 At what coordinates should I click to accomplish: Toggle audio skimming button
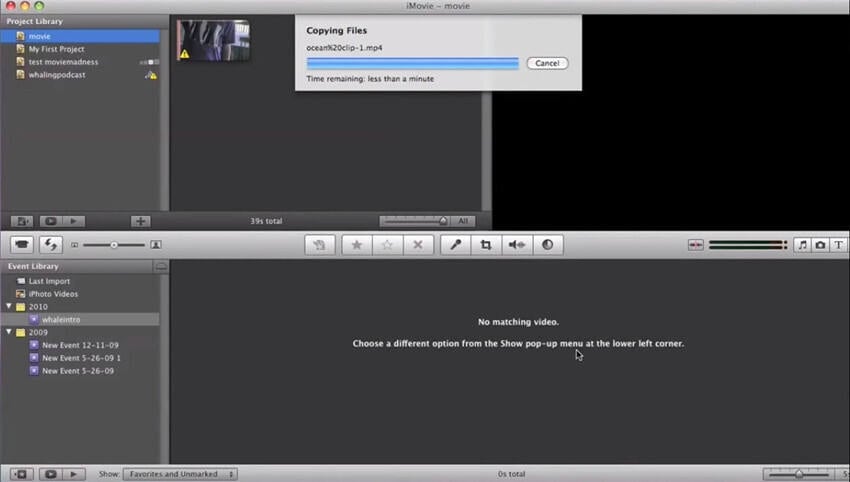(x=696, y=245)
